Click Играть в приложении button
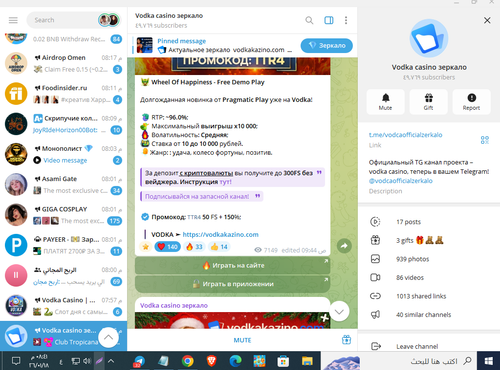500x370 pixels. (x=232, y=284)
